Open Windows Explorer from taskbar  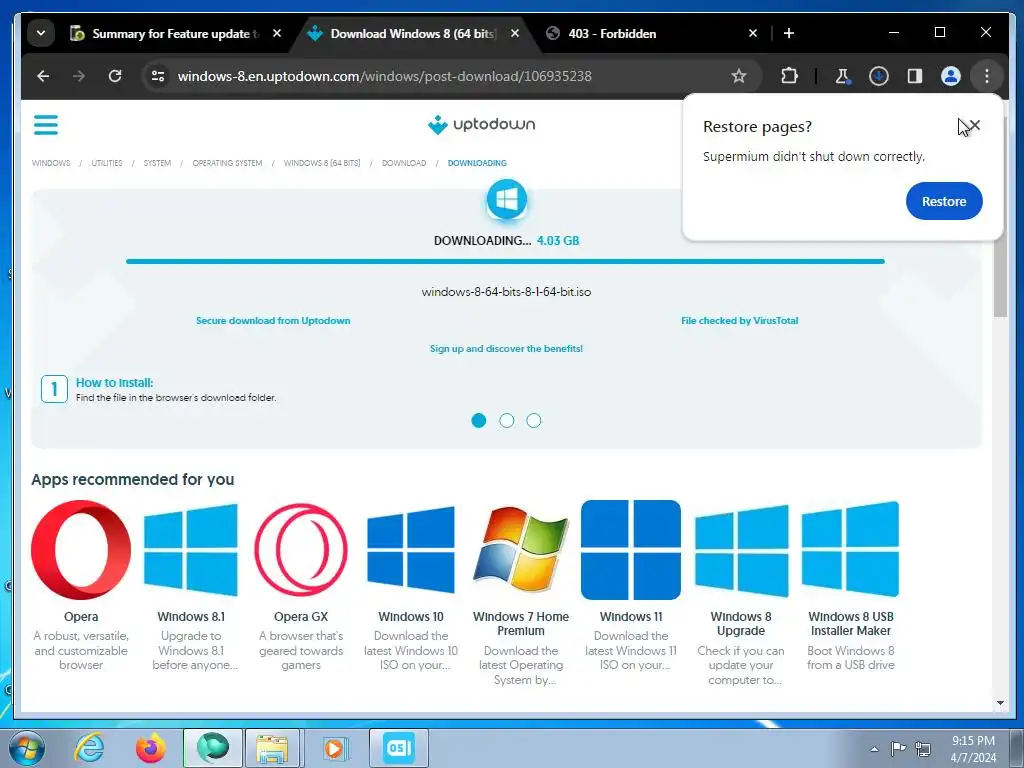[x=272, y=748]
